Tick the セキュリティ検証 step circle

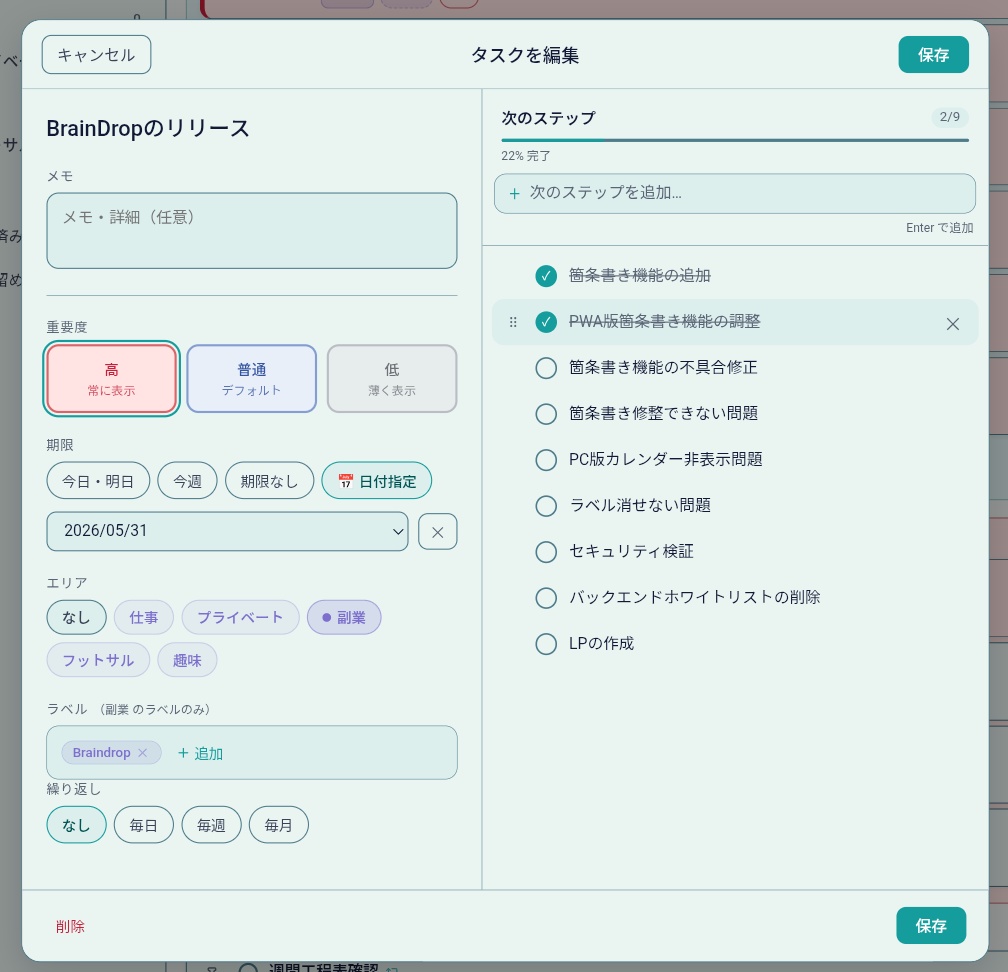546,552
